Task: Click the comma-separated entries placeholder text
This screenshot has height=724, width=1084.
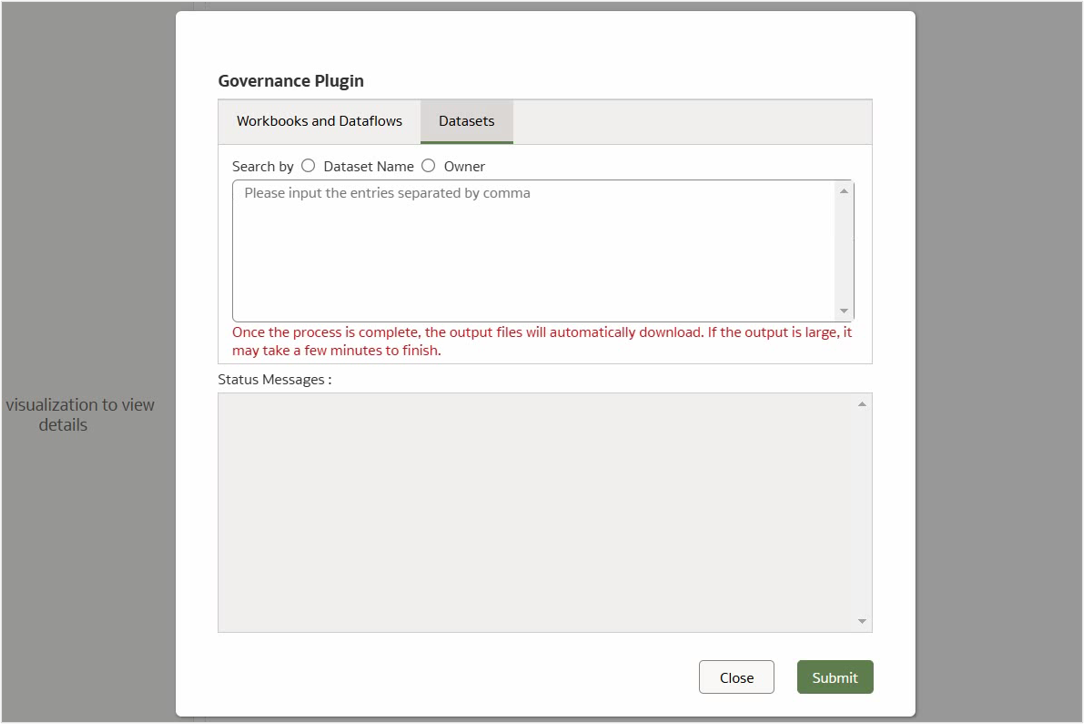Action: [x=383, y=192]
